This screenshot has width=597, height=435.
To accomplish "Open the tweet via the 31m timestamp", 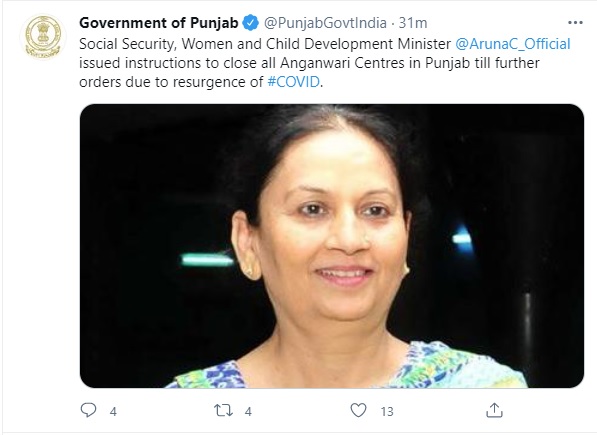I will (413, 23).
